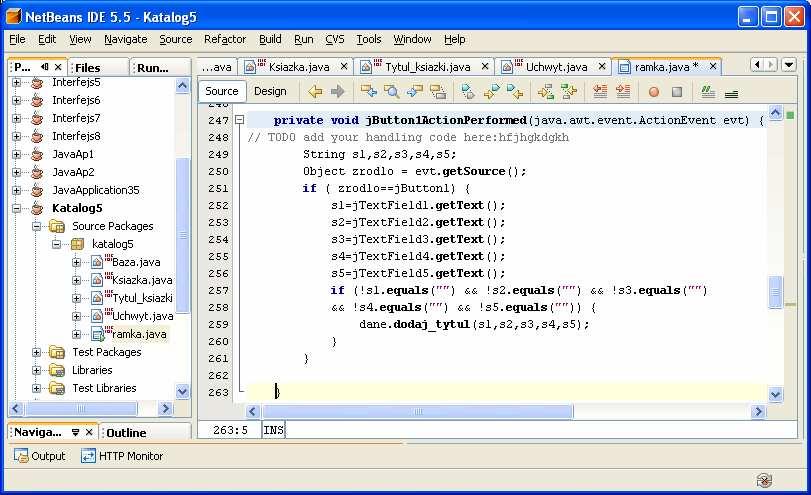Expand the Test Packages node
The image size is (811, 495).
click(x=36, y=352)
